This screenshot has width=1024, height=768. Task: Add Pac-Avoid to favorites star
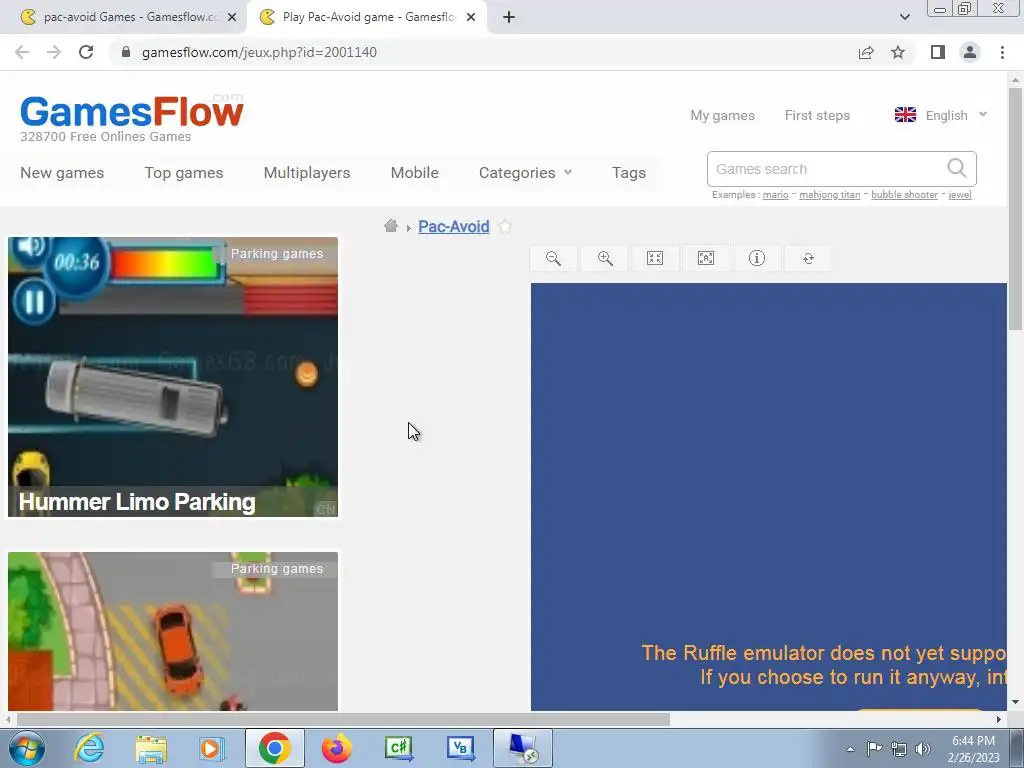pos(504,226)
